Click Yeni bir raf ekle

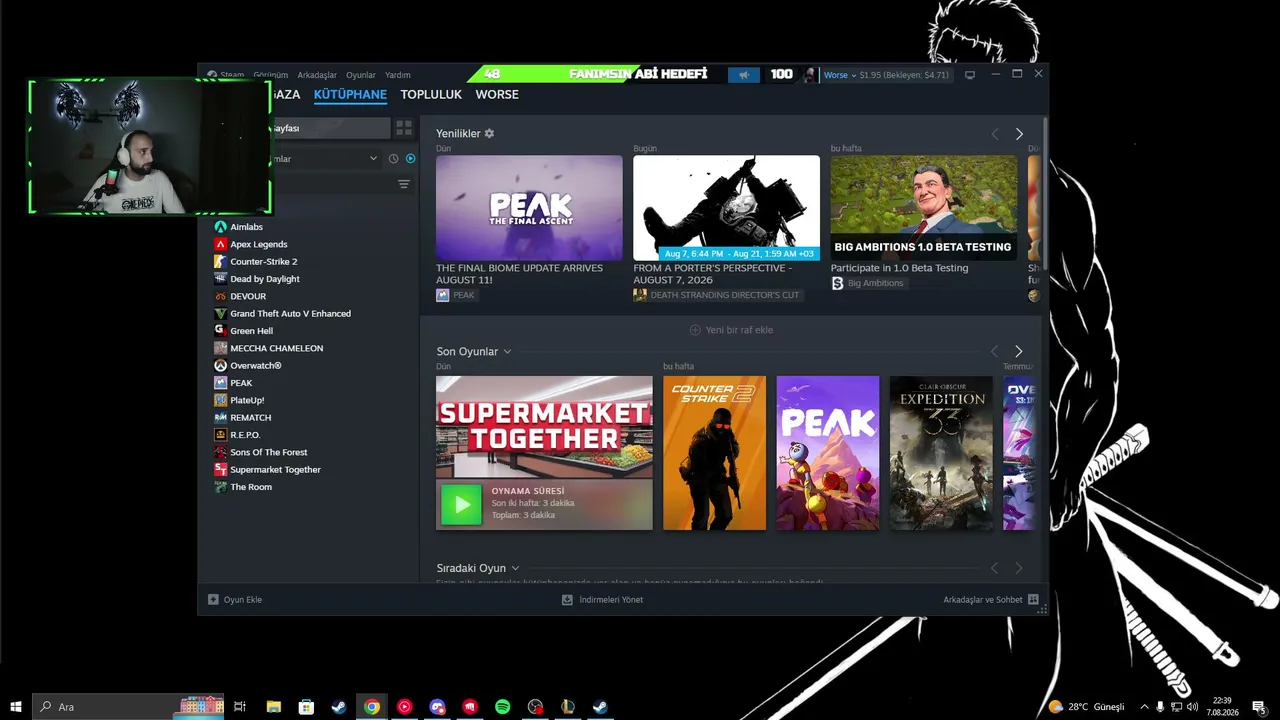[731, 330]
